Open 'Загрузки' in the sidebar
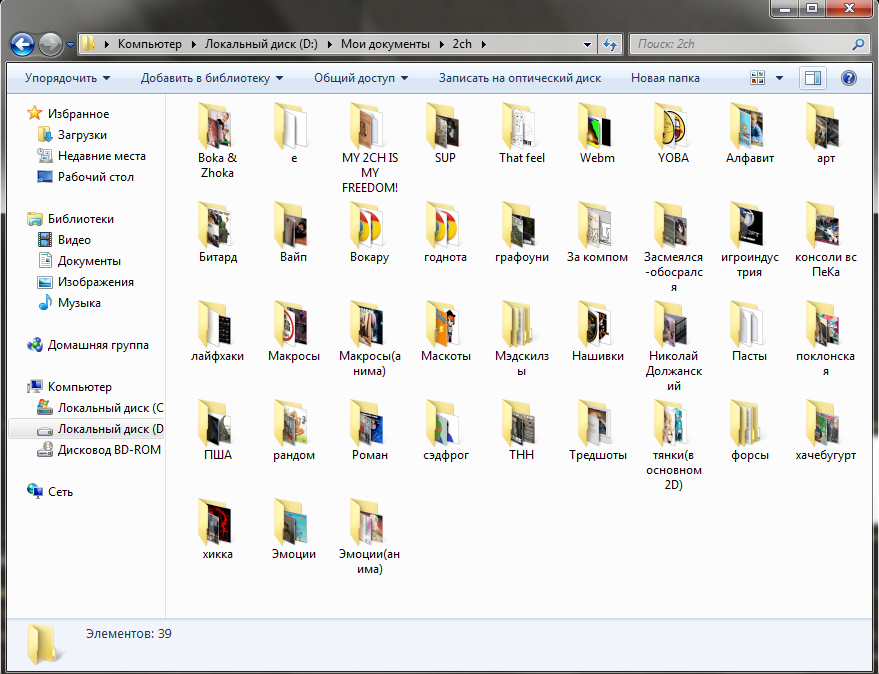The width and height of the screenshot is (879, 674). pos(72,135)
